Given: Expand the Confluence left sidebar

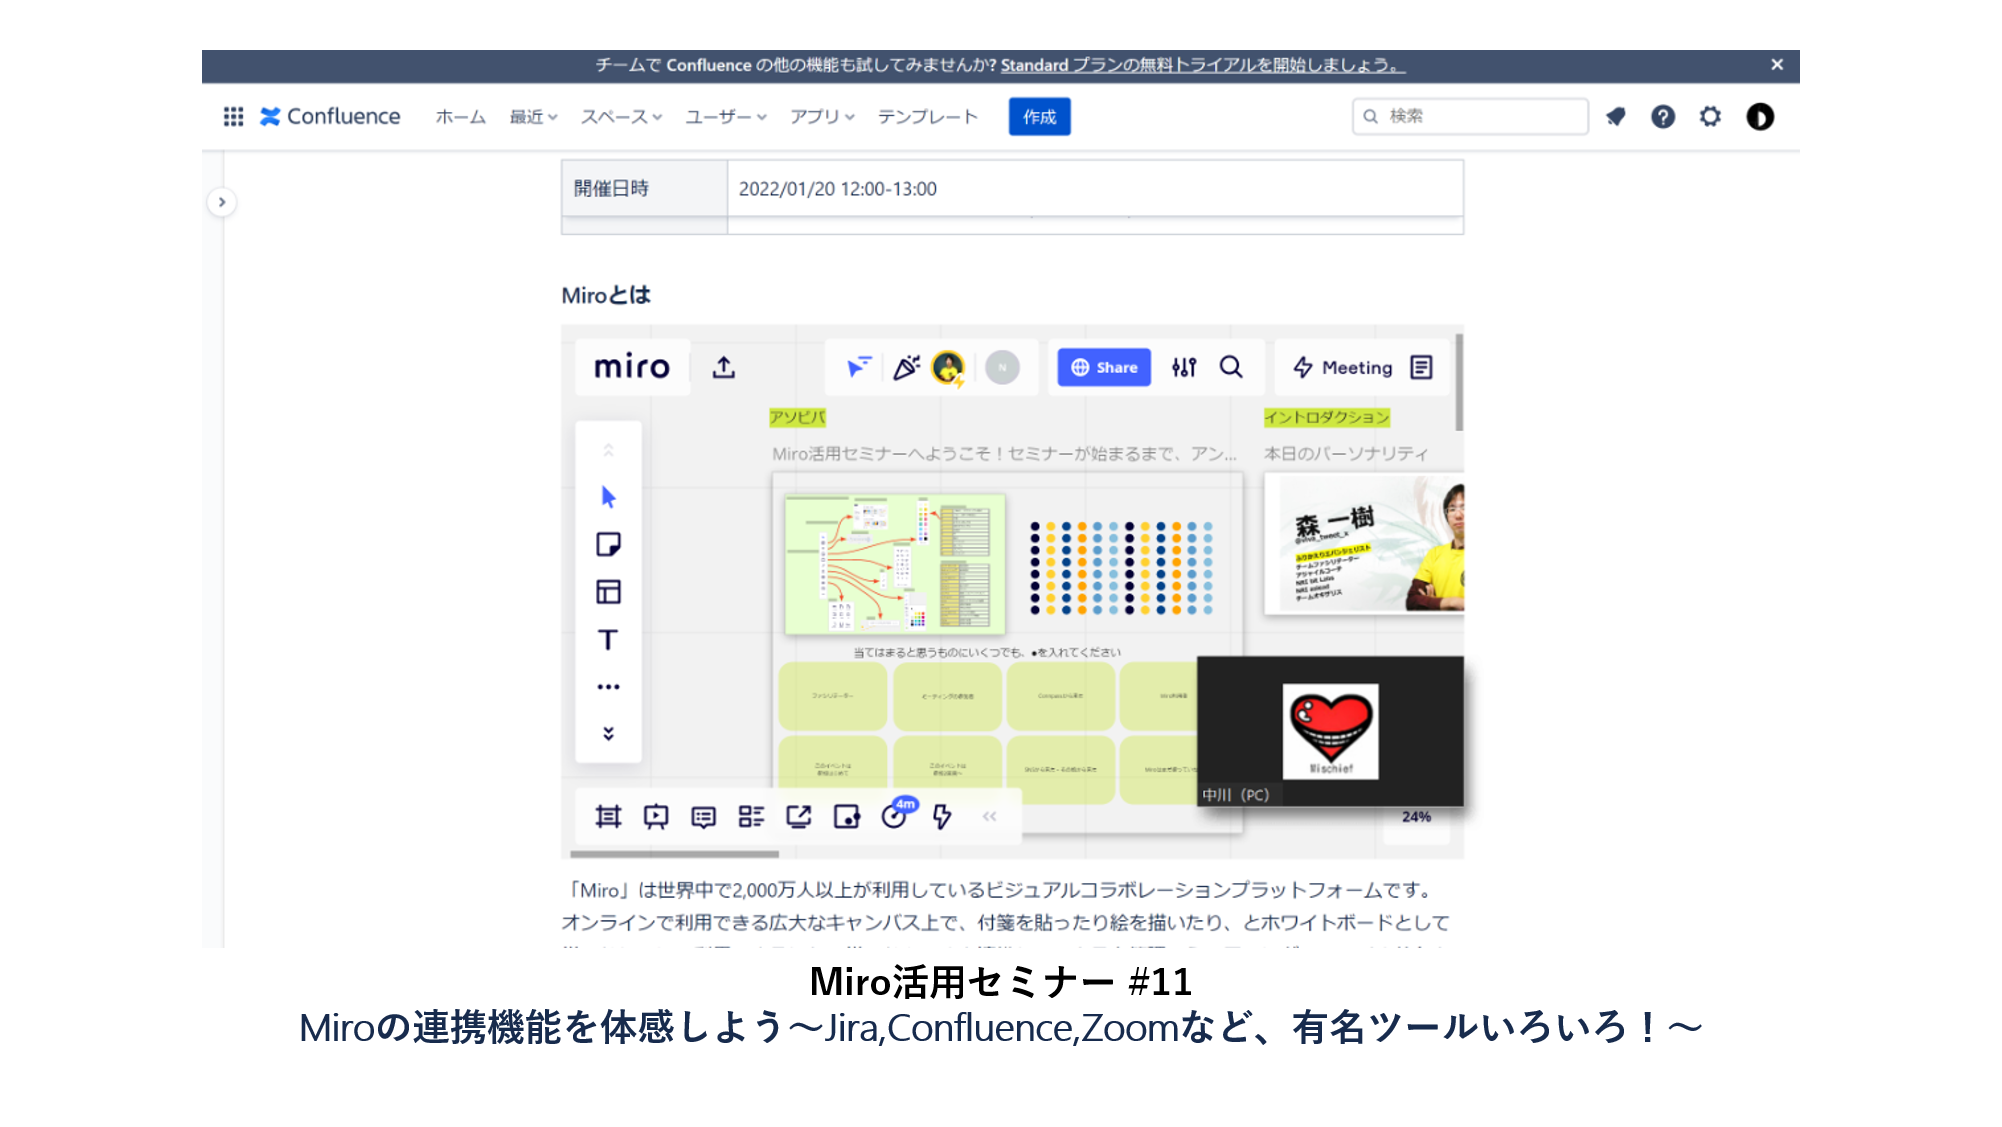Looking at the screenshot, I should (222, 202).
